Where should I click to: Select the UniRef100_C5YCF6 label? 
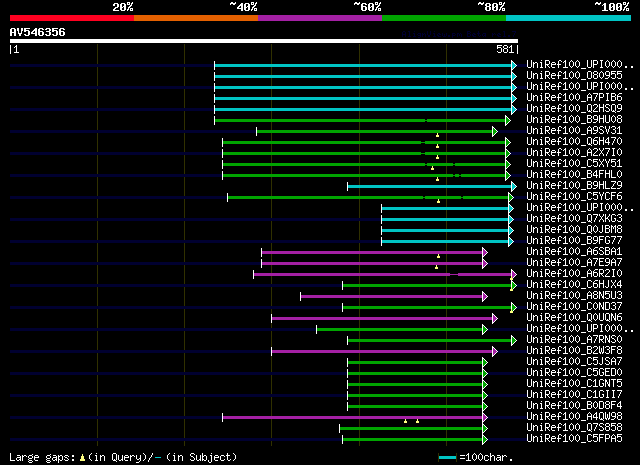(x=574, y=197)
